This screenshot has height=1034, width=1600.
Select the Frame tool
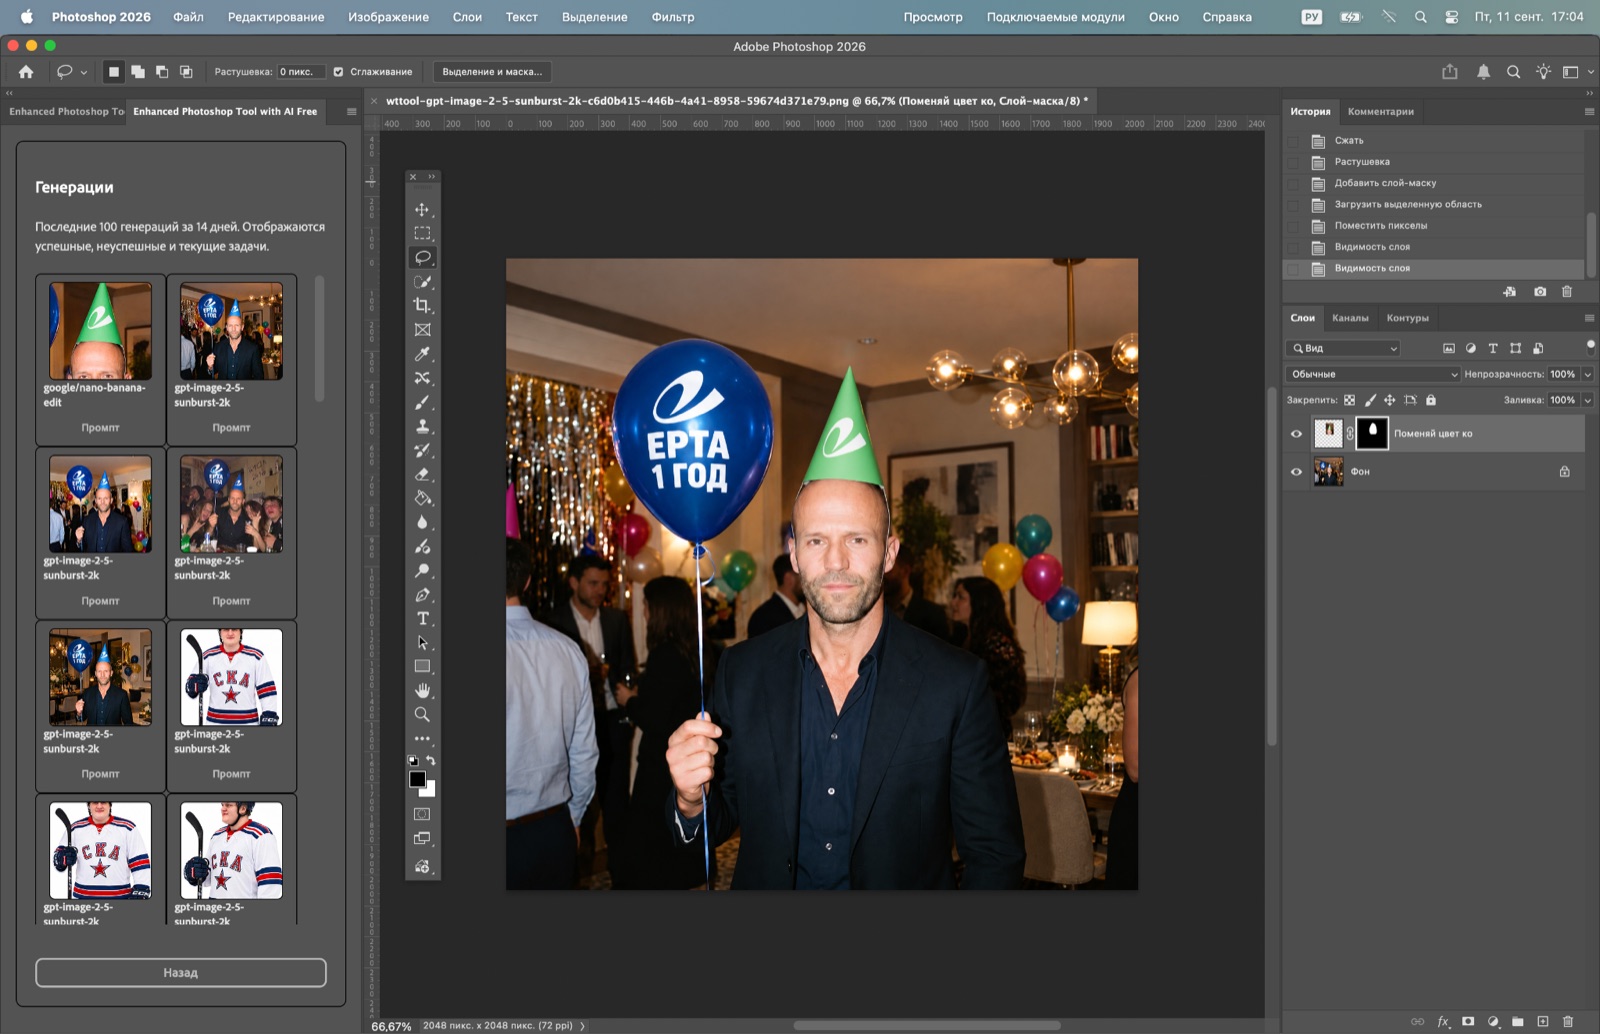[422, 330]
